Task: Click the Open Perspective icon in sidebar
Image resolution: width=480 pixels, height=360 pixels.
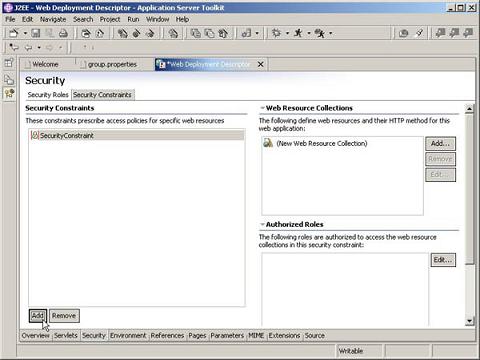Action: [x=9, y=62]
